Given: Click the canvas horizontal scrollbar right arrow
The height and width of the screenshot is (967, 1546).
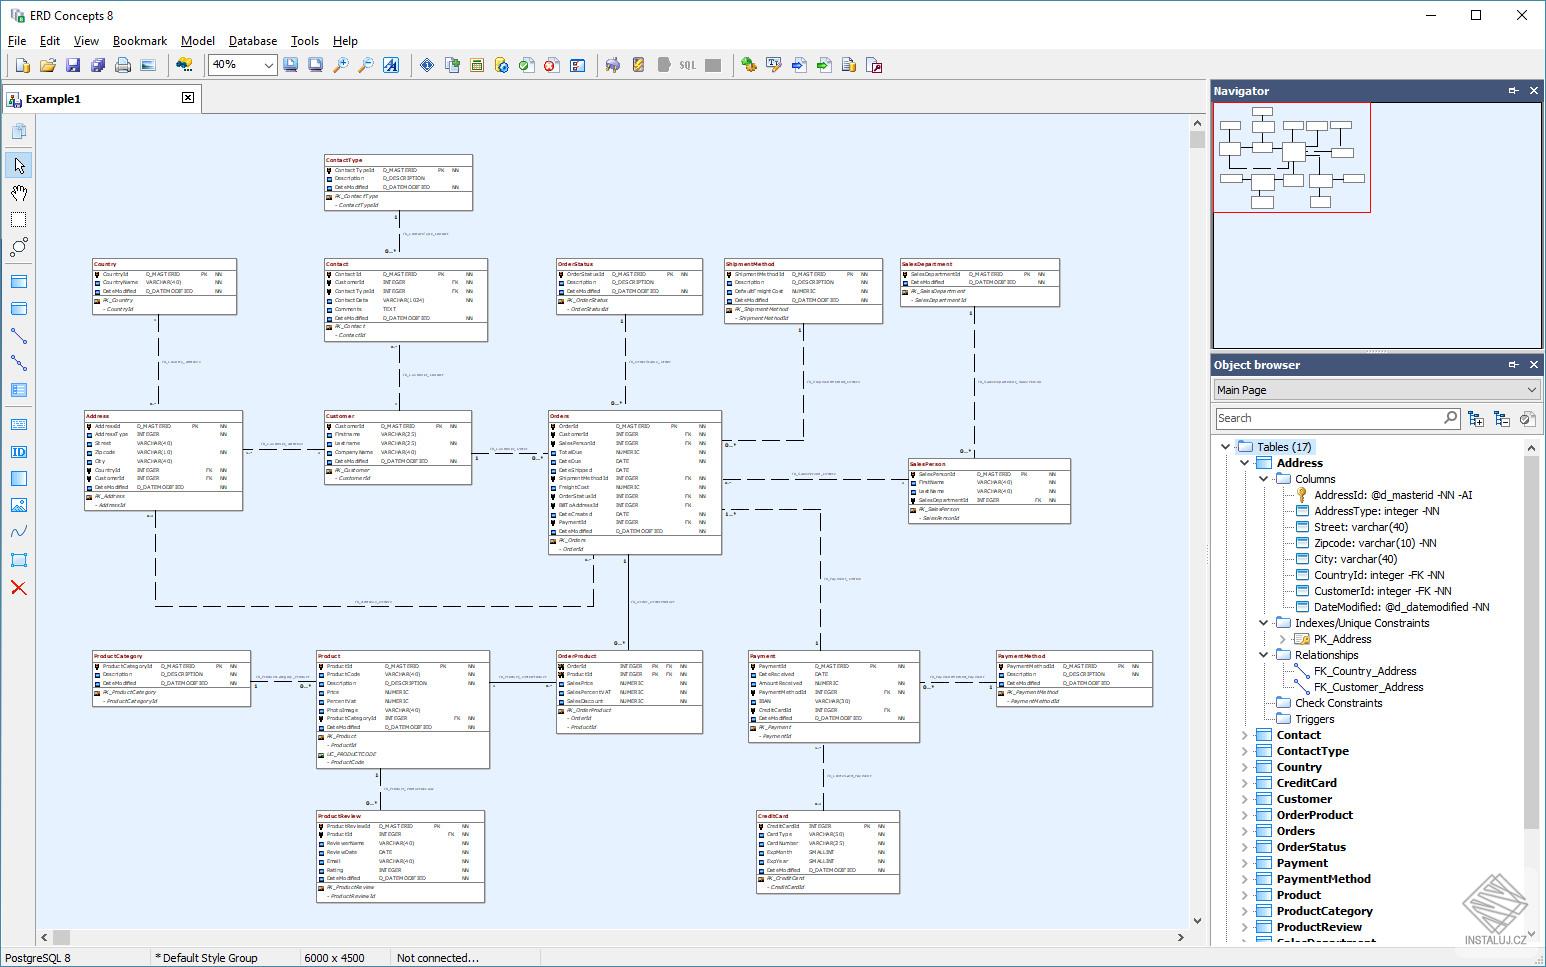Looking at the screenshot, I should 1181,938.
